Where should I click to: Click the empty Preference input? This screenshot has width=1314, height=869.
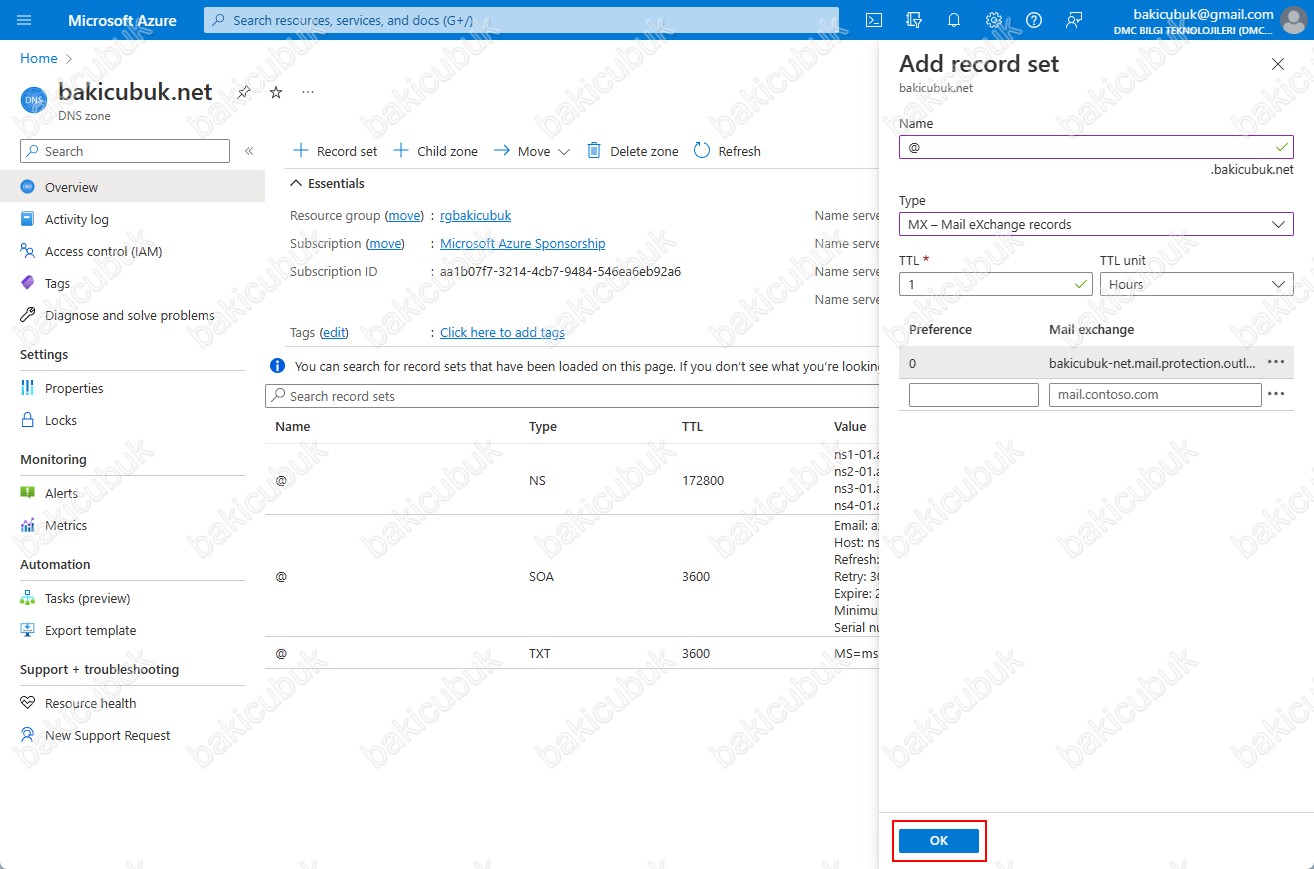pos(974,394)
